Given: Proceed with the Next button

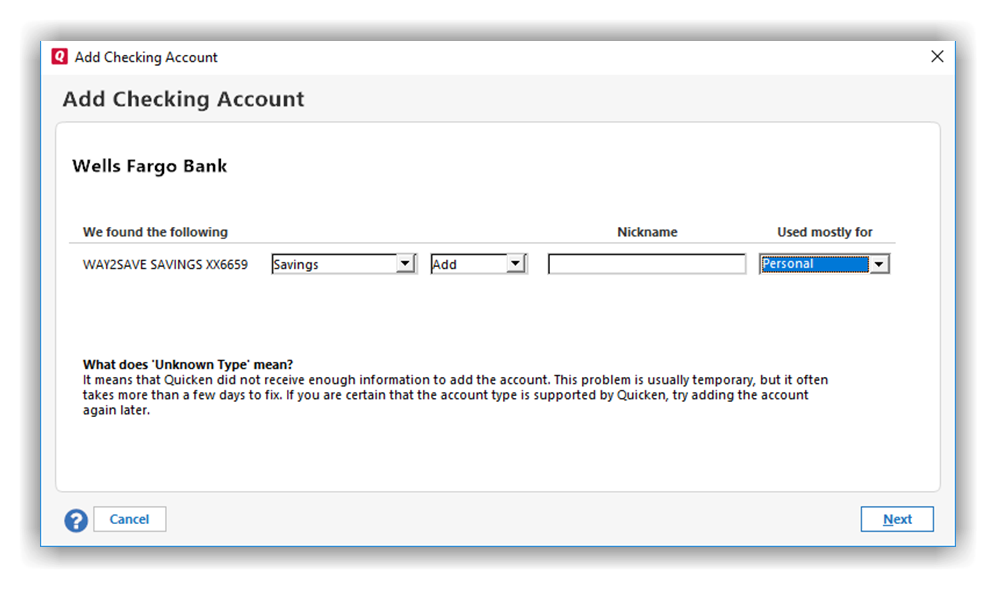Looking at the screenshot, I should (896, 519).
